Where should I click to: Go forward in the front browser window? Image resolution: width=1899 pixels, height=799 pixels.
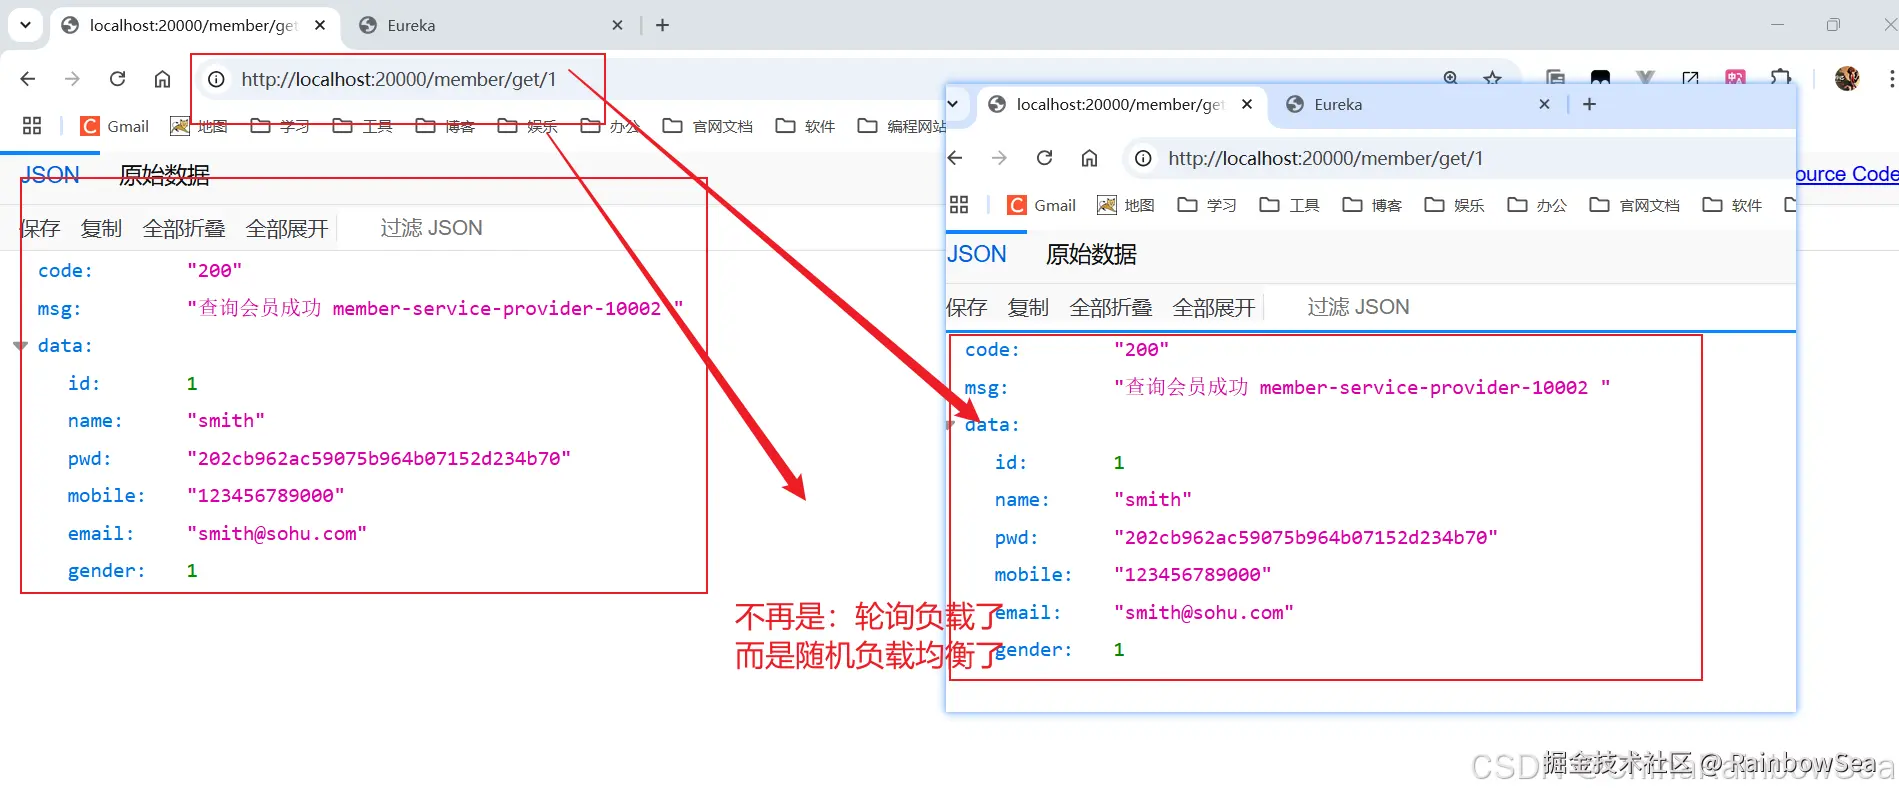click(999, 158)
